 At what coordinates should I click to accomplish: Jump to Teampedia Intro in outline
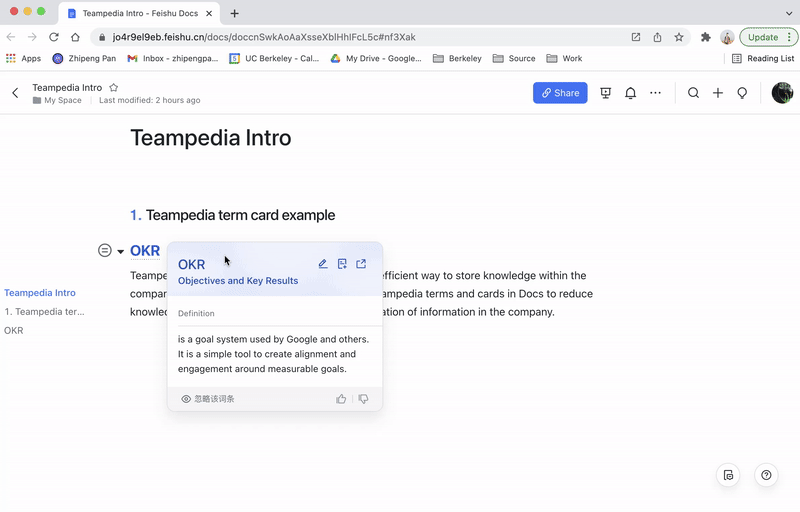[x=40, y=293]
